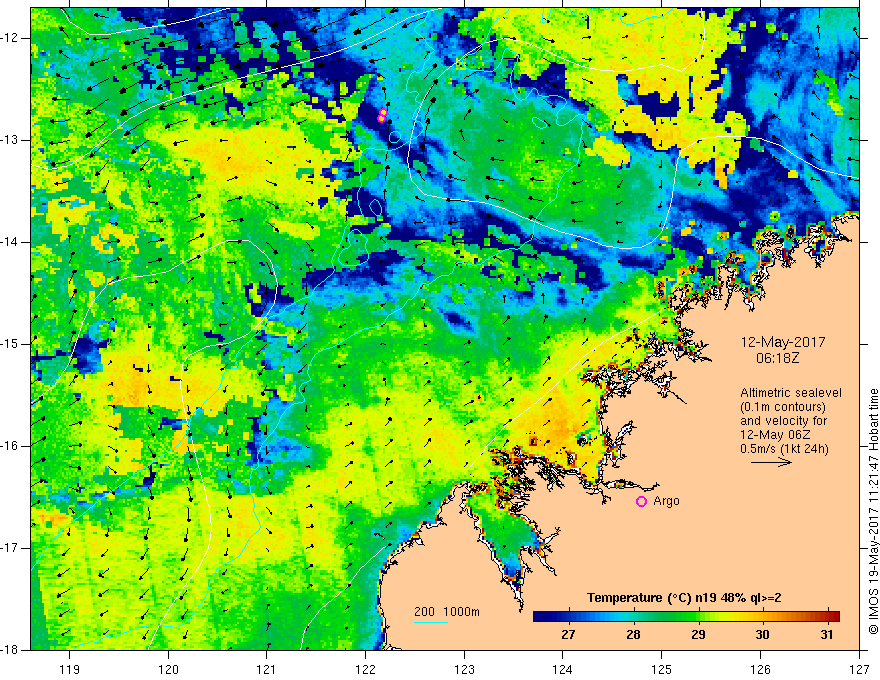Click the longitude axis label 120
Viewport: 880px width, 680px height.
pos(168,669)
